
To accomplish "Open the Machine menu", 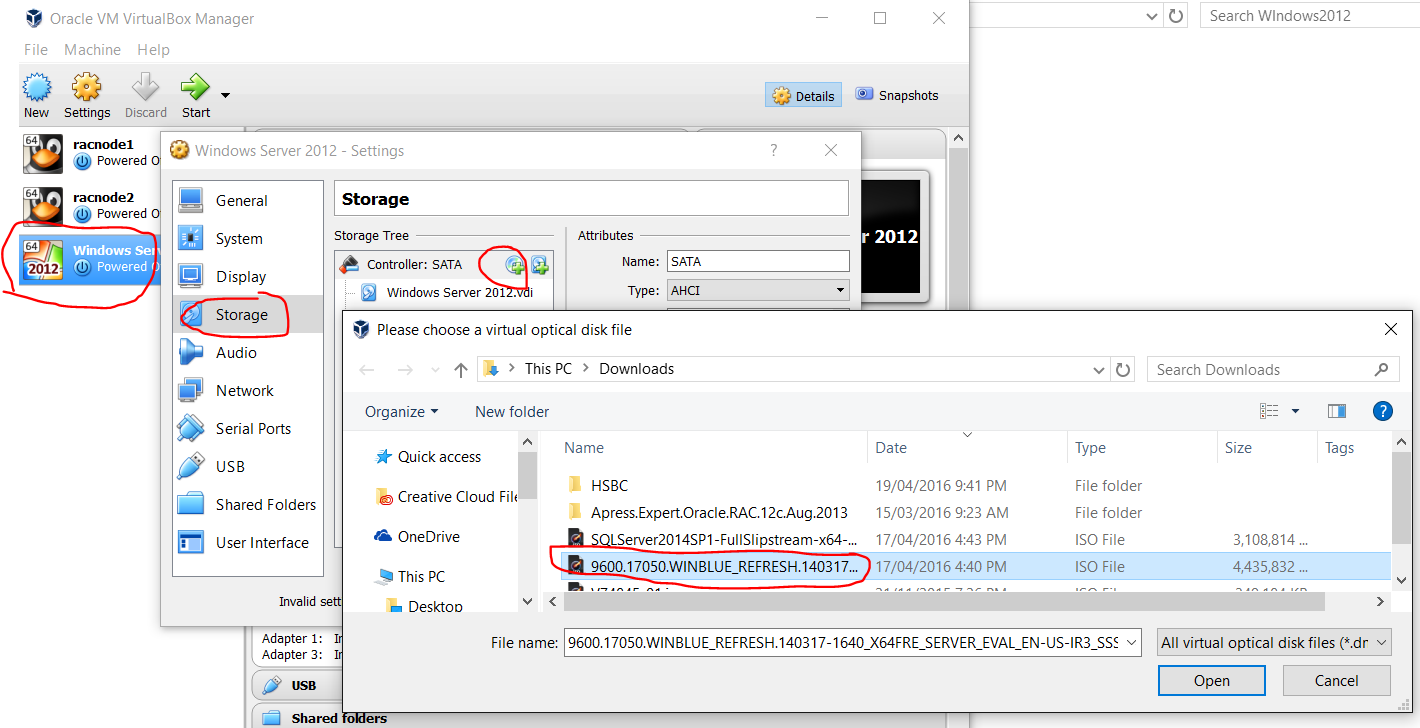I will click(92, 50).
